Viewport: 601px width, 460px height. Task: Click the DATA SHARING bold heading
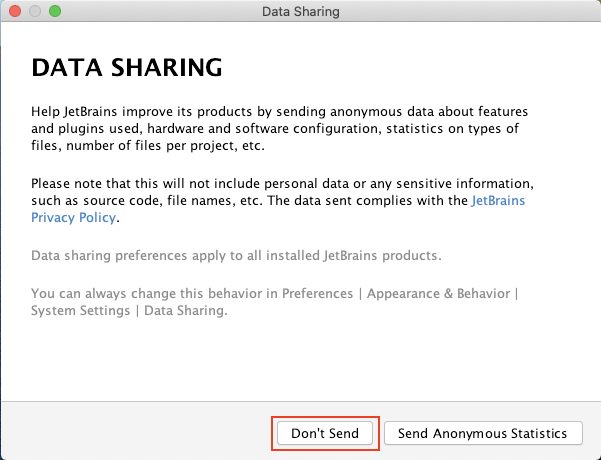[x=126, y=68]
